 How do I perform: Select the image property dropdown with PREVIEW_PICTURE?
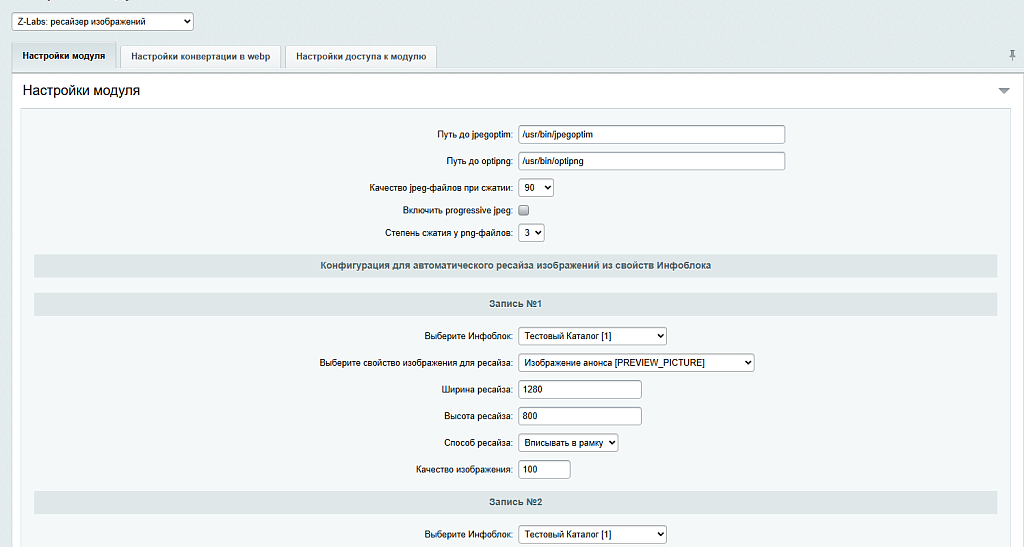[x=636, y=363]
